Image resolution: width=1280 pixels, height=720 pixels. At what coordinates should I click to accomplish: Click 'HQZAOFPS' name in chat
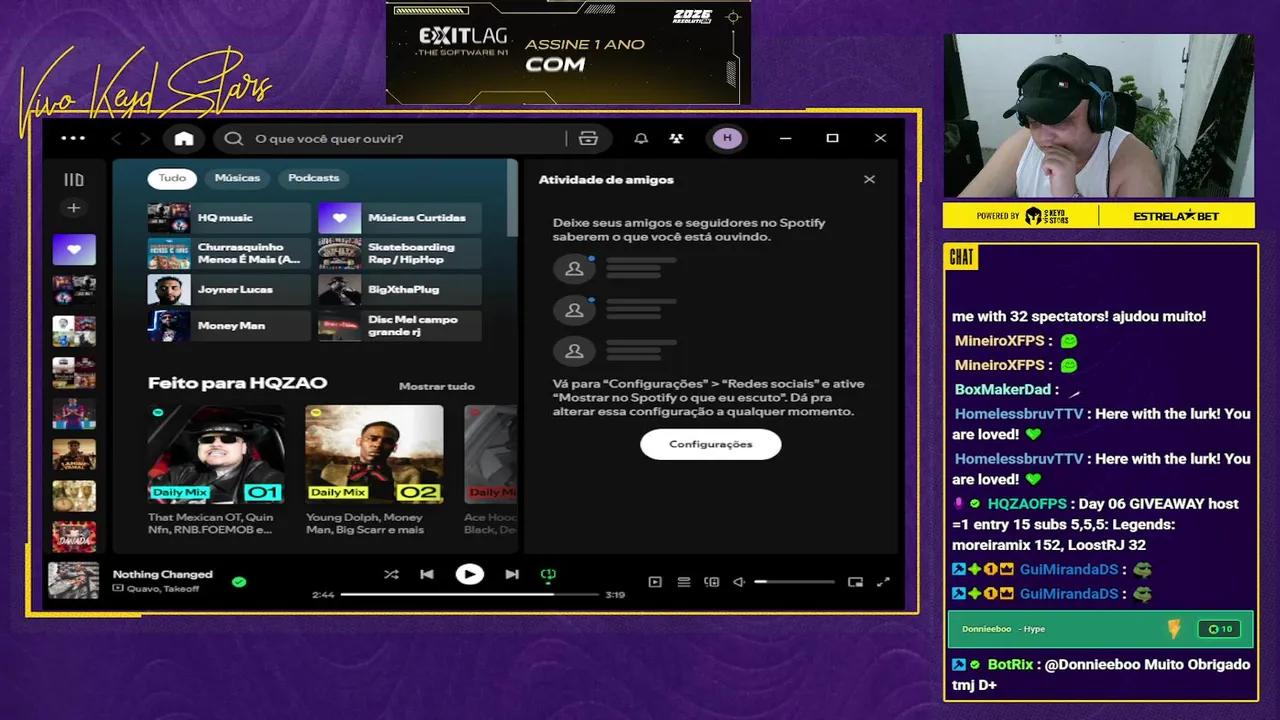coord(1029,504)
